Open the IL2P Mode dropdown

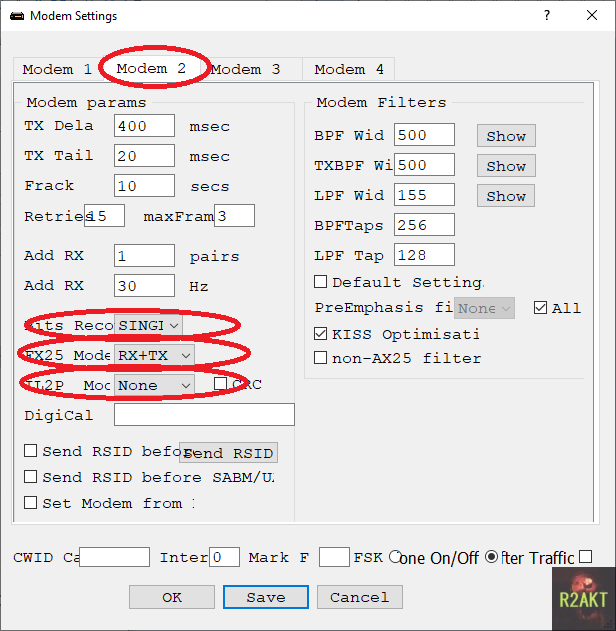tap(154, 385)
